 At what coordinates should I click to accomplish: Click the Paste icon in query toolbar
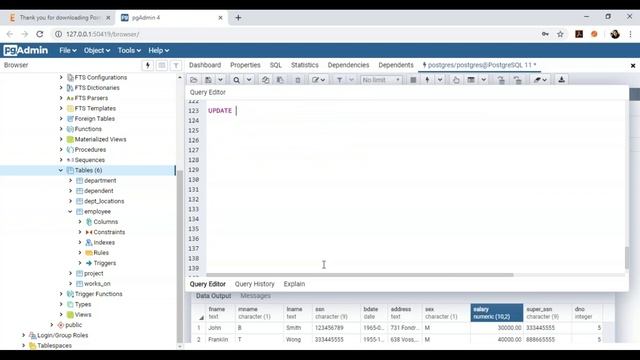click(x=280, y=80)
